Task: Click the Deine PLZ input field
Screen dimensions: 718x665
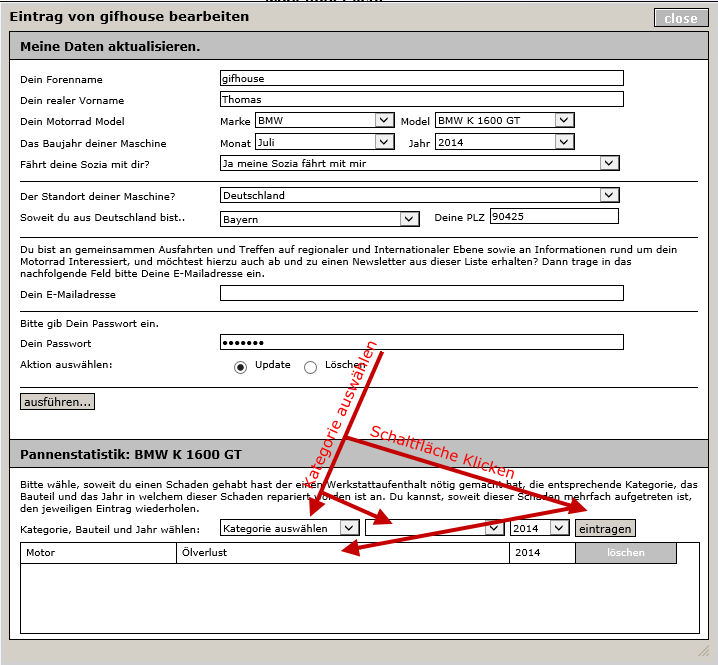Action: [554, 216]
